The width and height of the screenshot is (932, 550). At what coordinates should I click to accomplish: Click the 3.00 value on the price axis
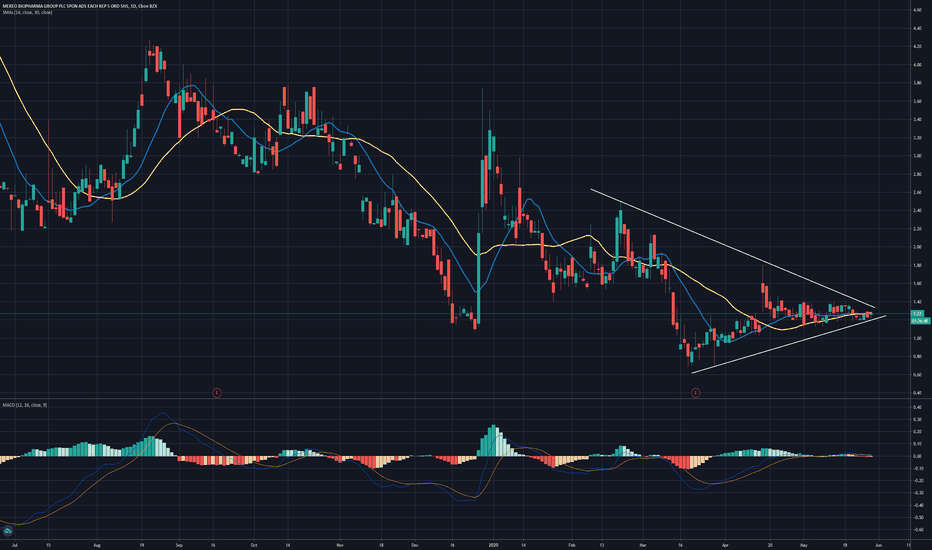coord(917,156)
